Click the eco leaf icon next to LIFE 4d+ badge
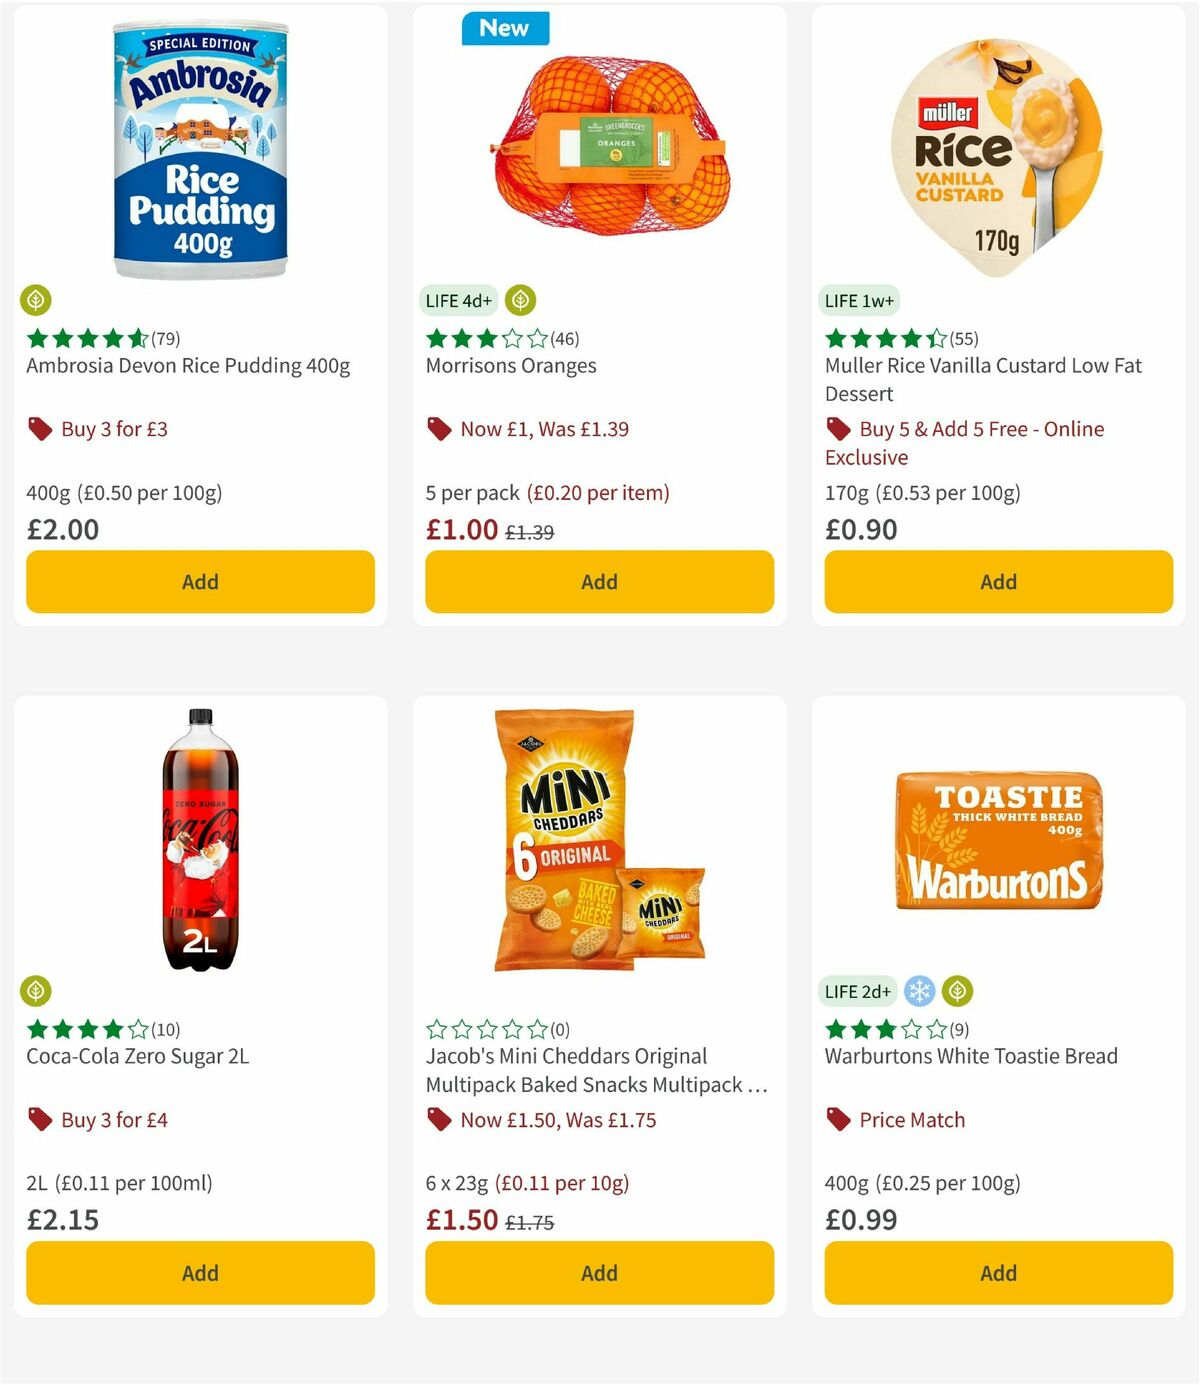The height and width of the screenshot is (1385, 1200). coord(521,298)
